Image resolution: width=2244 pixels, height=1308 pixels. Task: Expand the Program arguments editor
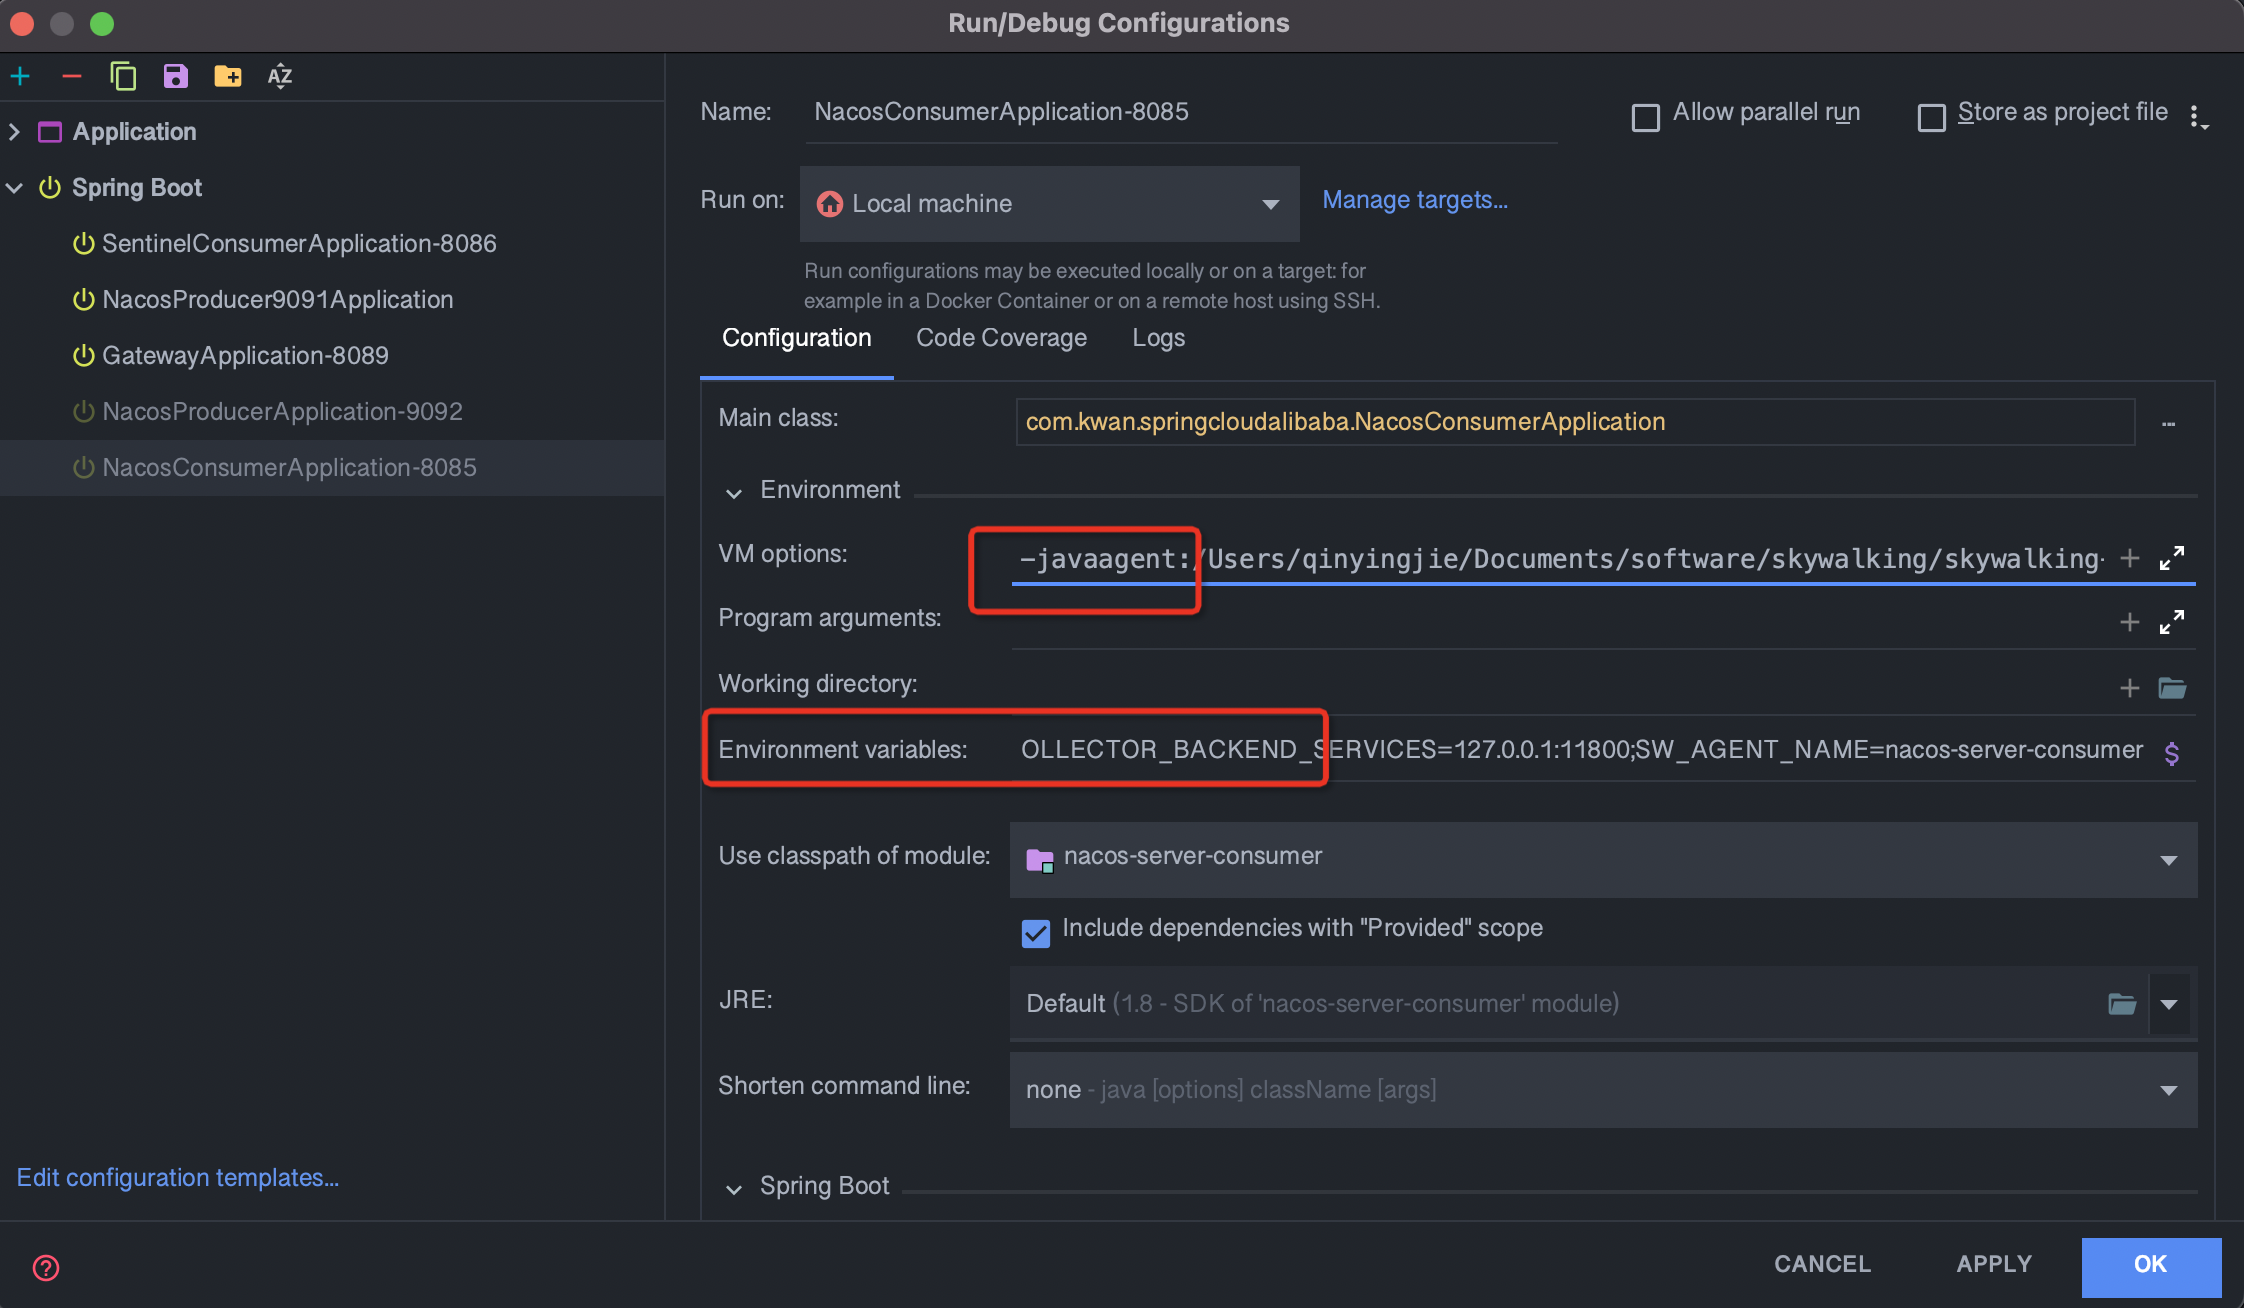click(2171, 622)
